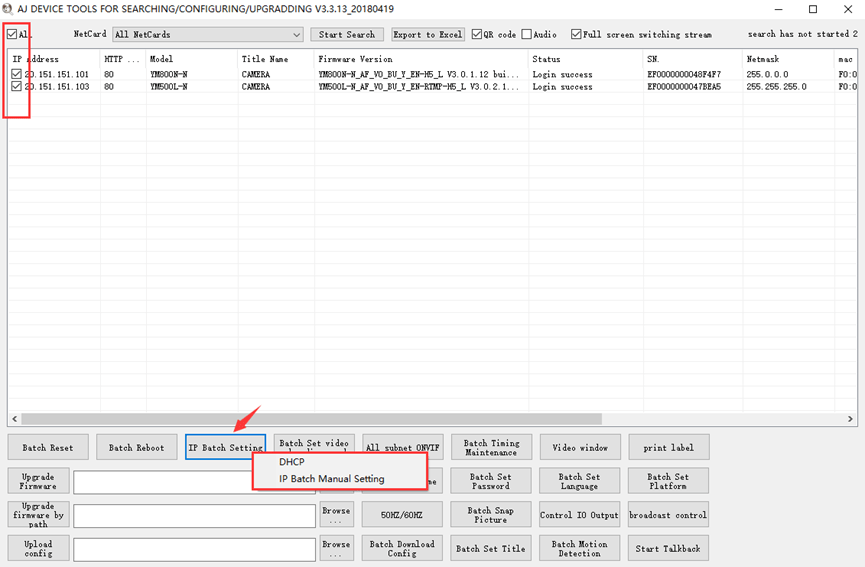This screenshot has height=567, width=865.
Task: Click Export to Excel button
Action: [428, 34]
